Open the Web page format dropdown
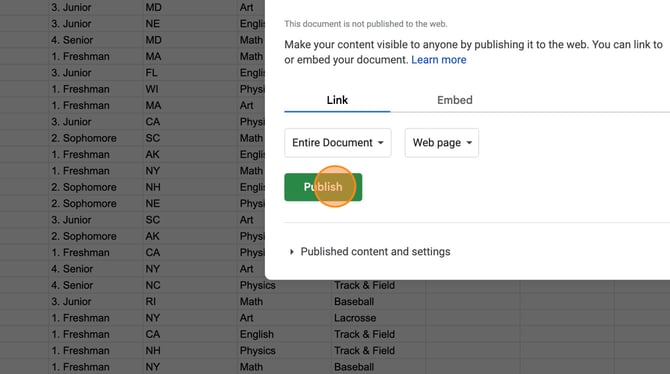Viewport: 670px width, 374px height. pyautogui.click(x=442, y=143)
